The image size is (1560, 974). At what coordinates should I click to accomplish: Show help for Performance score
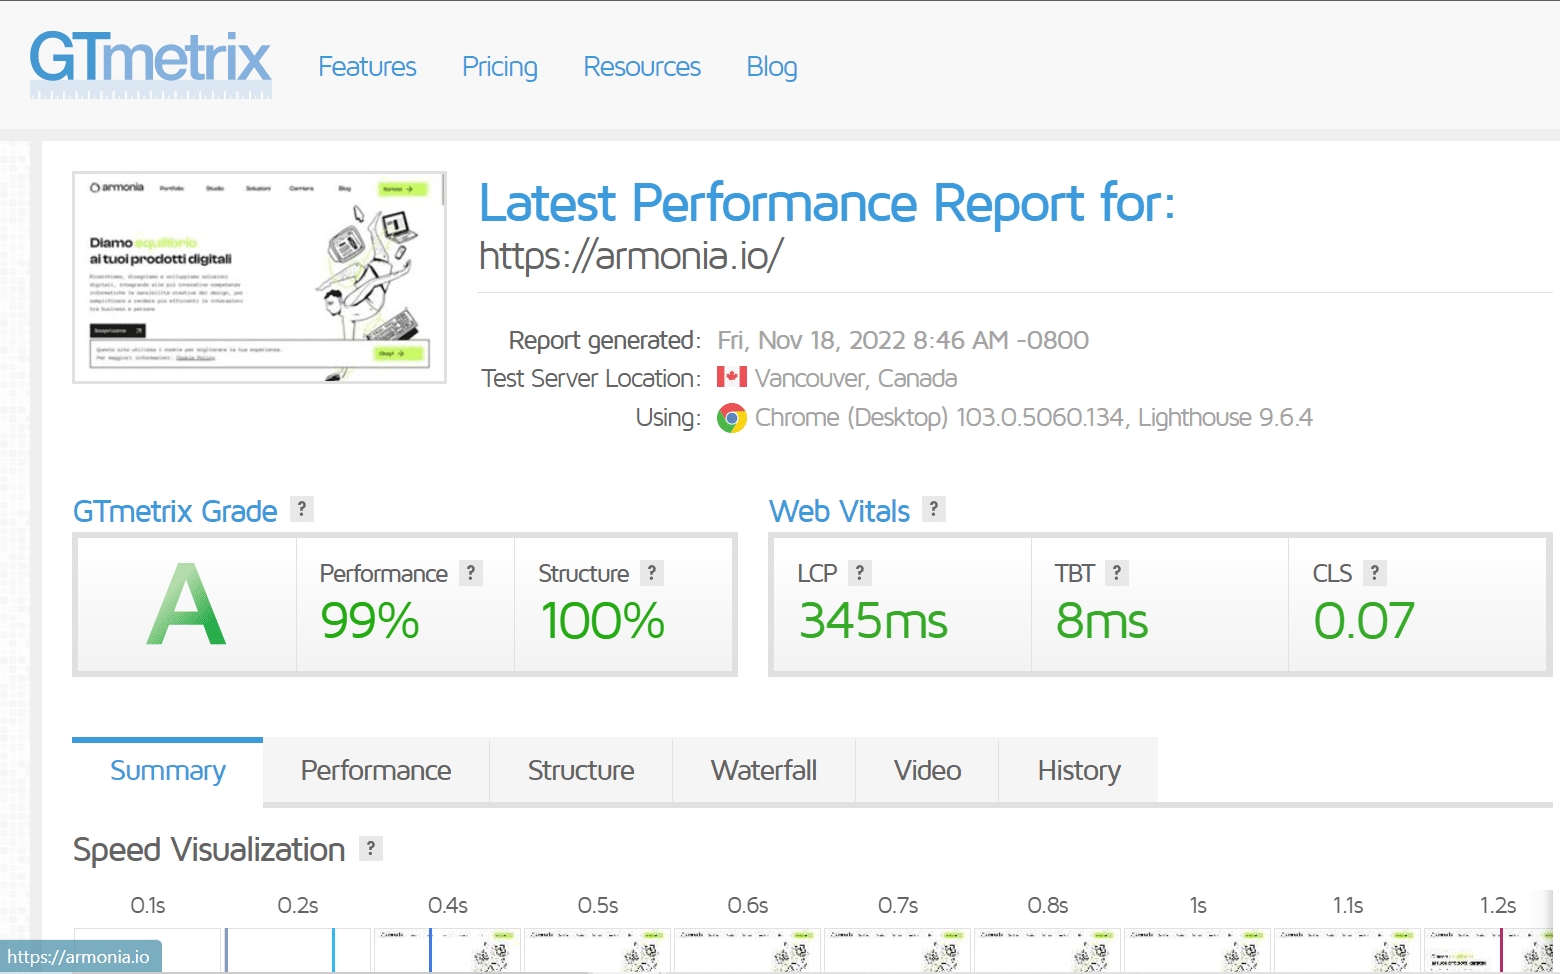471,573
